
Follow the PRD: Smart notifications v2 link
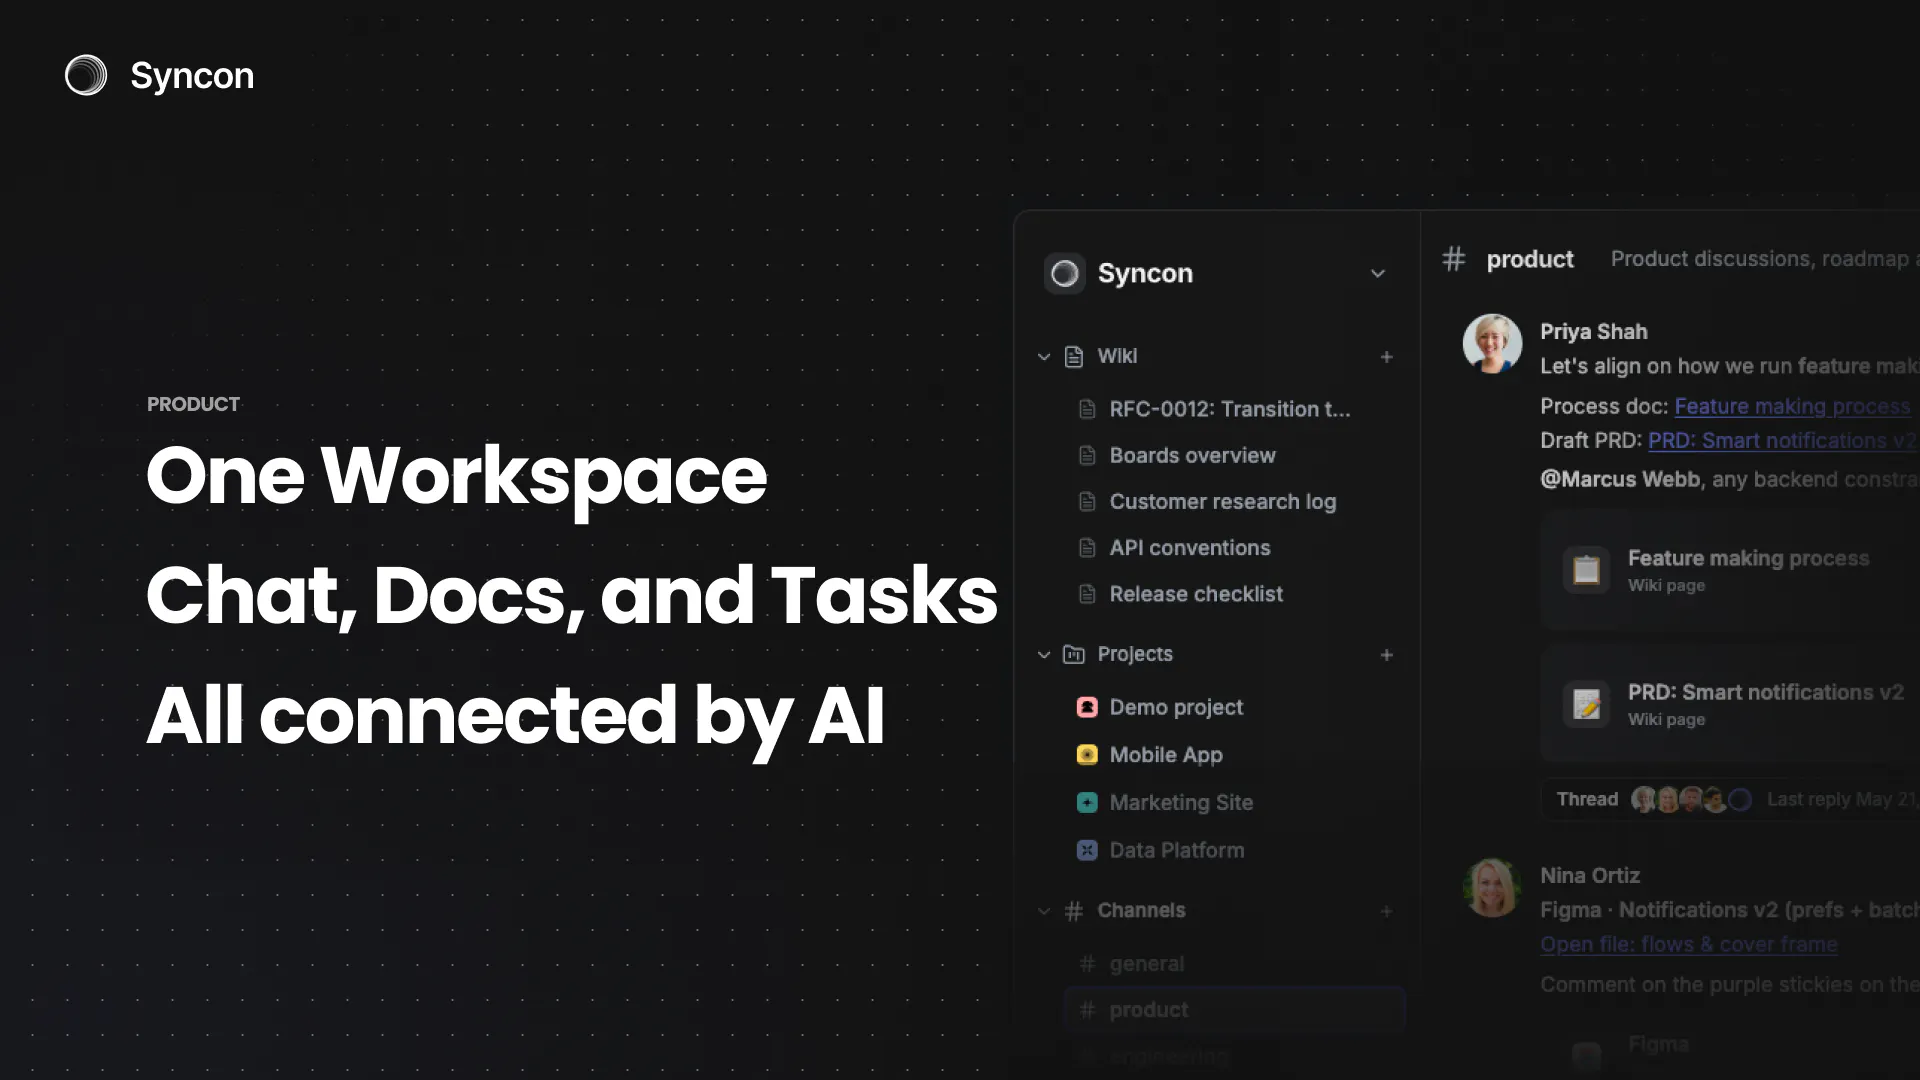(1781, 440)
